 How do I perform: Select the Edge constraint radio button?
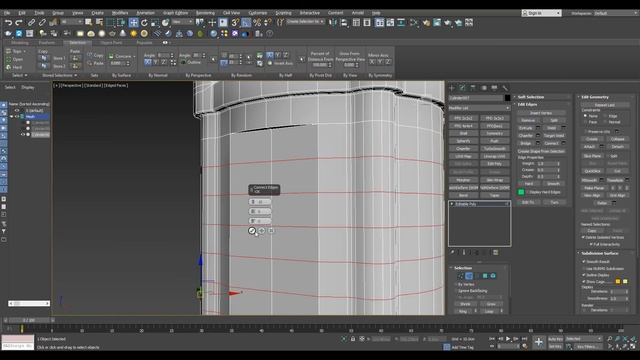coord(606,116)
